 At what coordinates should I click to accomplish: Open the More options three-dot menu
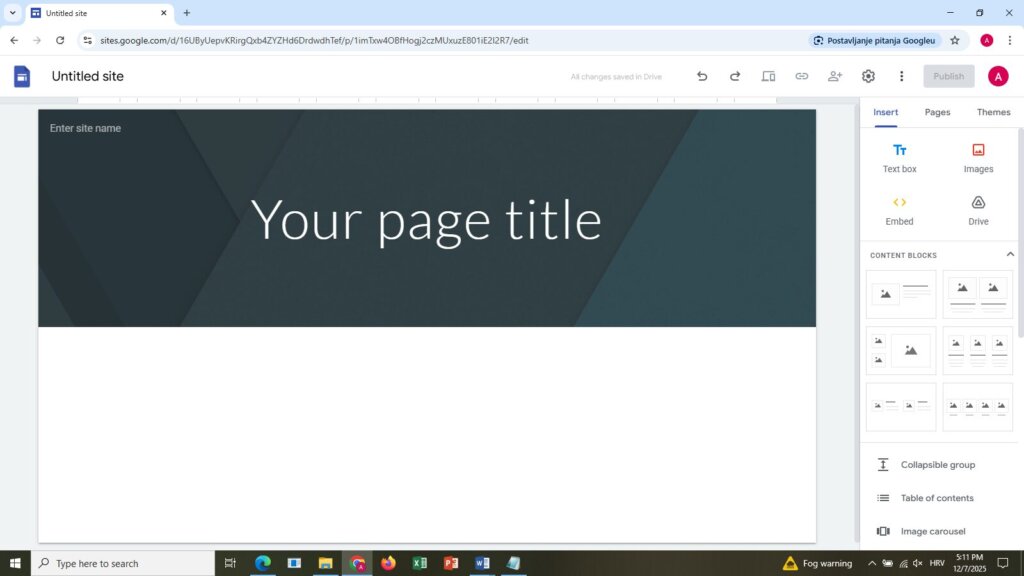pos(901,76)
